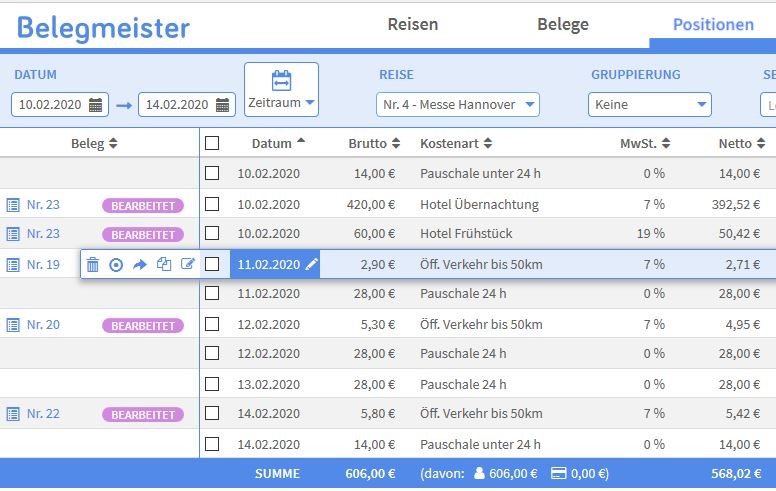Expand the Reise dropdown Nr. 4 - Messe Hannover

click(458, 105)
